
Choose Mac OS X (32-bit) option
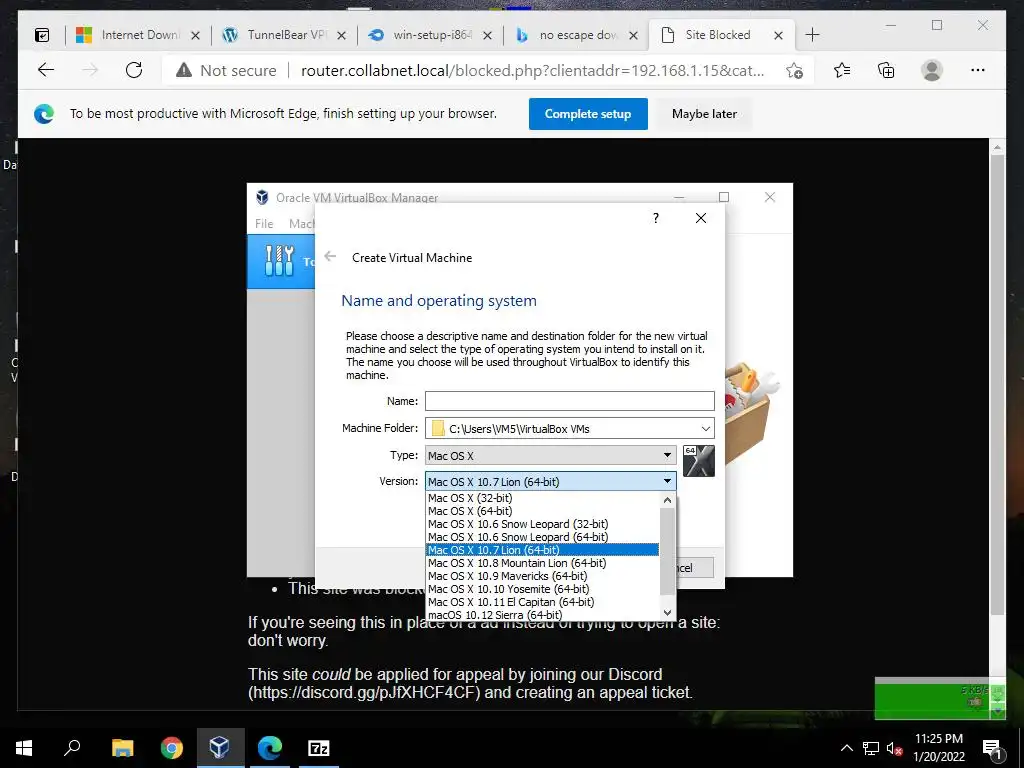pyautogui.click(x=542, y=498)
